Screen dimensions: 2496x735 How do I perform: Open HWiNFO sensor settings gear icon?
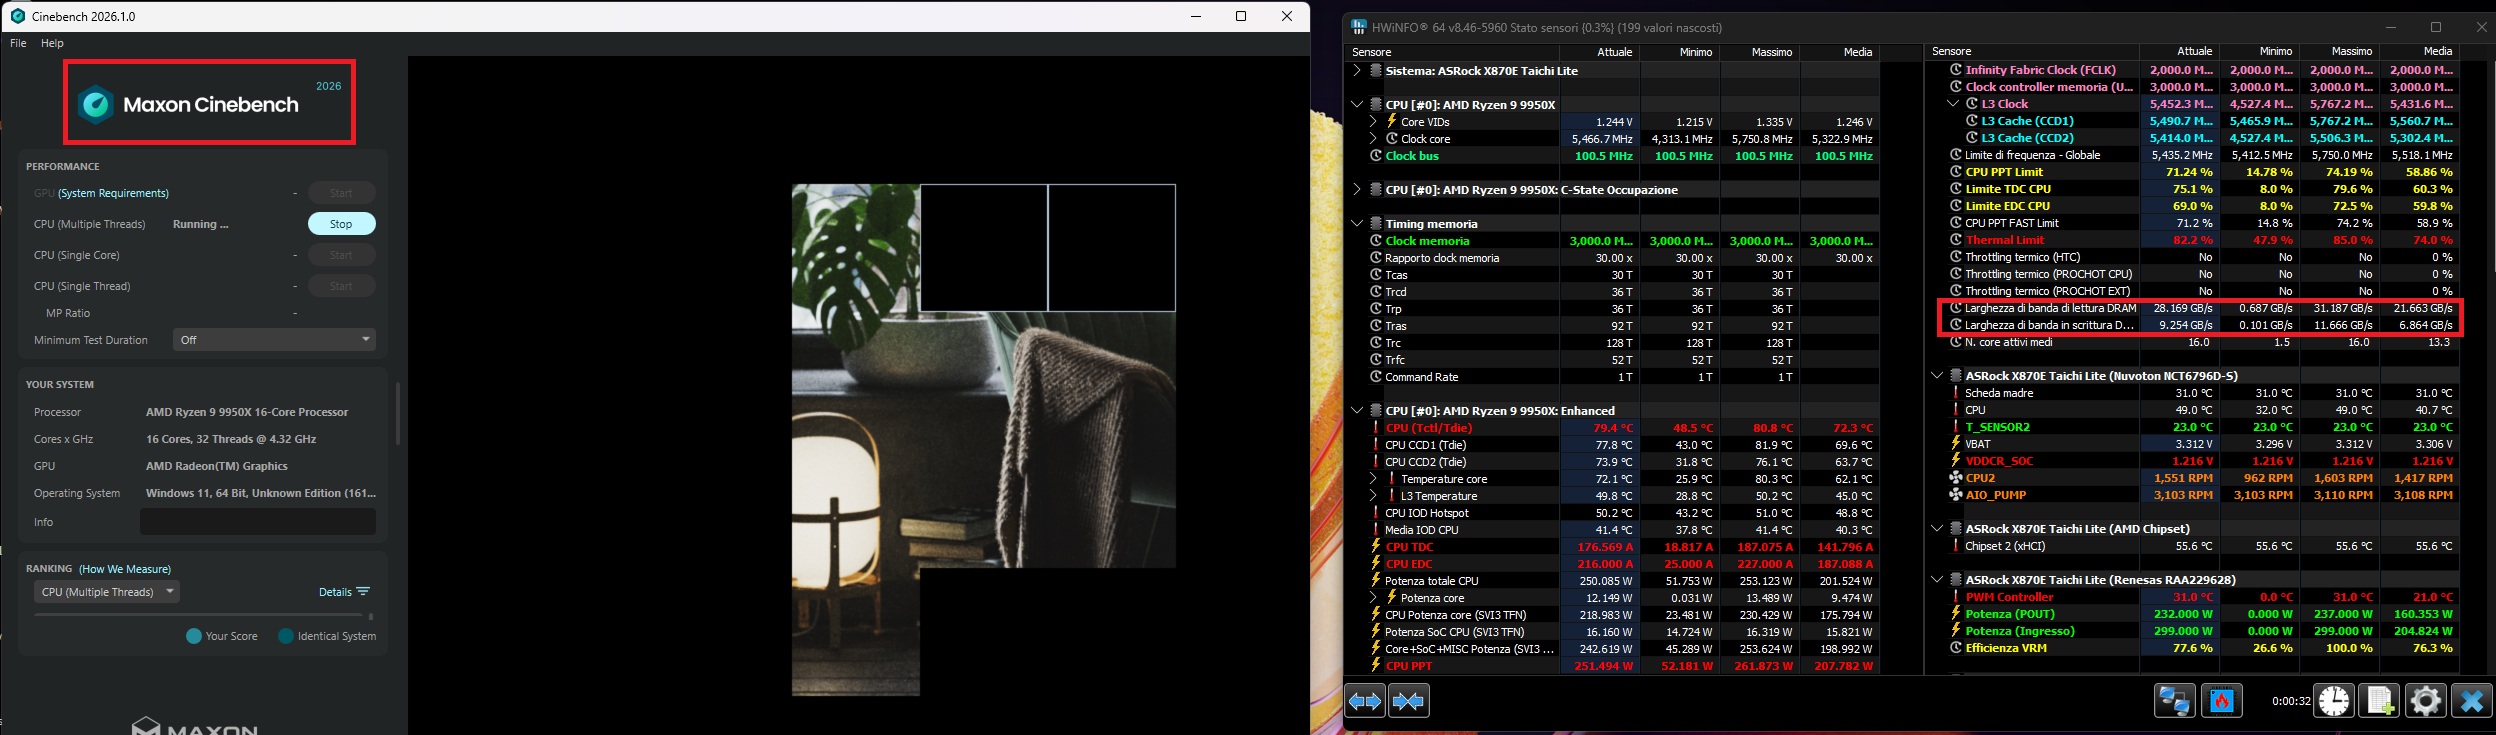(2425, 701)
